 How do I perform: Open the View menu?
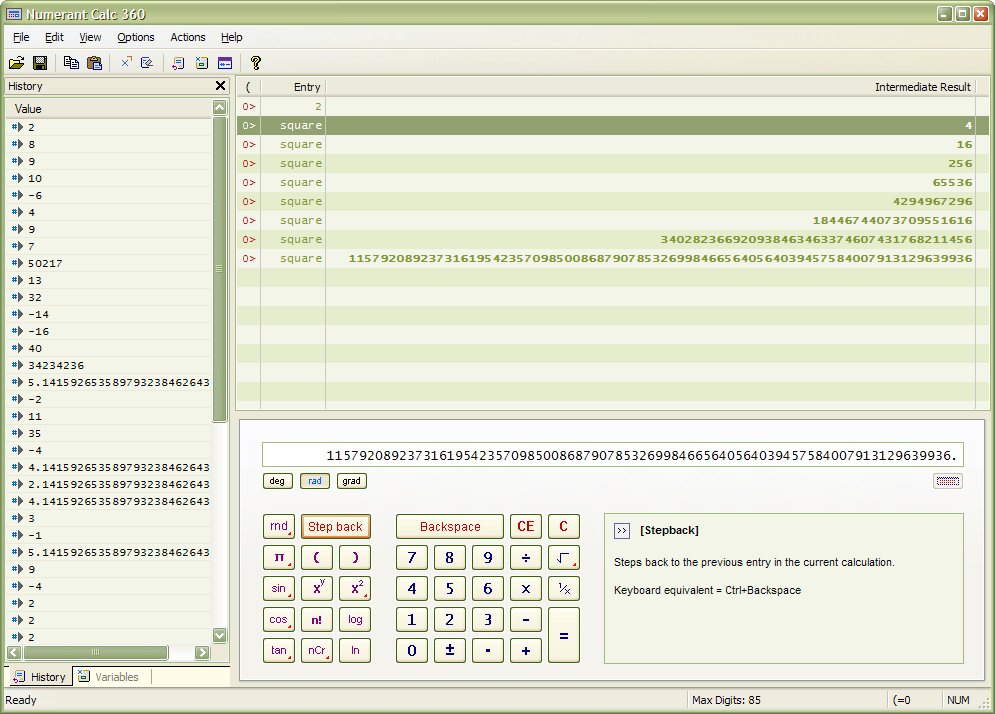[90, 37]
